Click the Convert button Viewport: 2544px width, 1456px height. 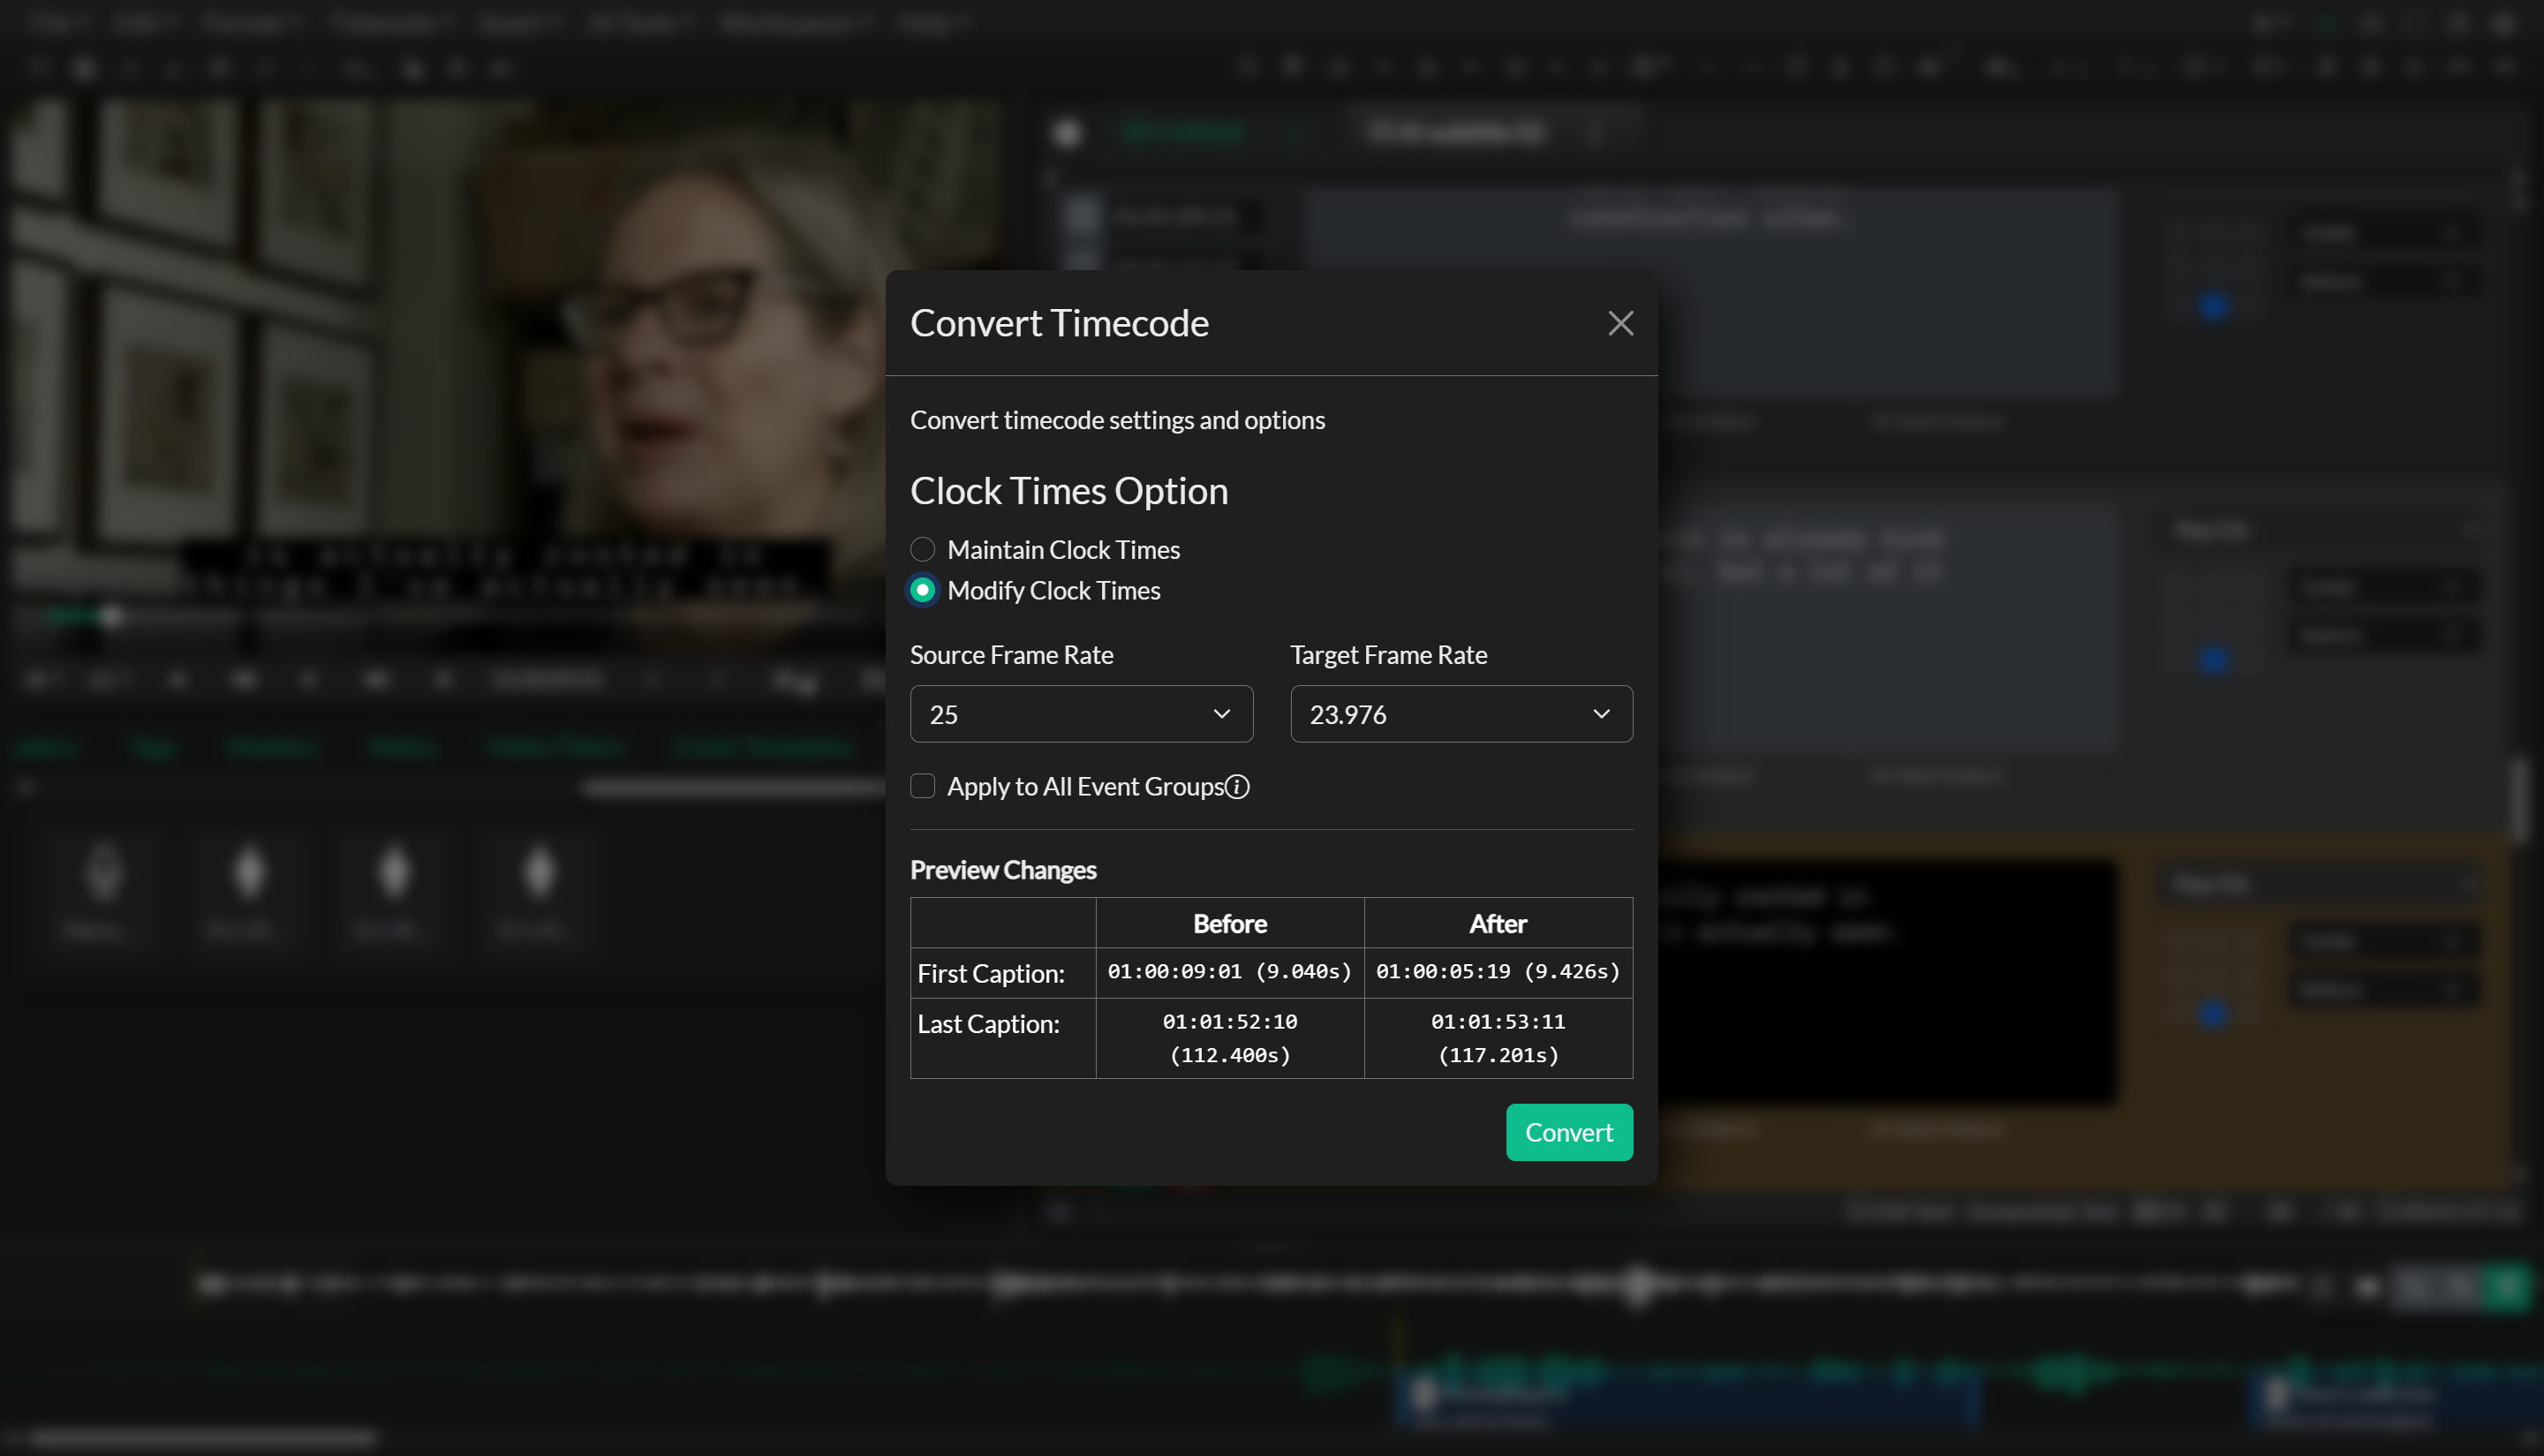tap(1569, 1132)
